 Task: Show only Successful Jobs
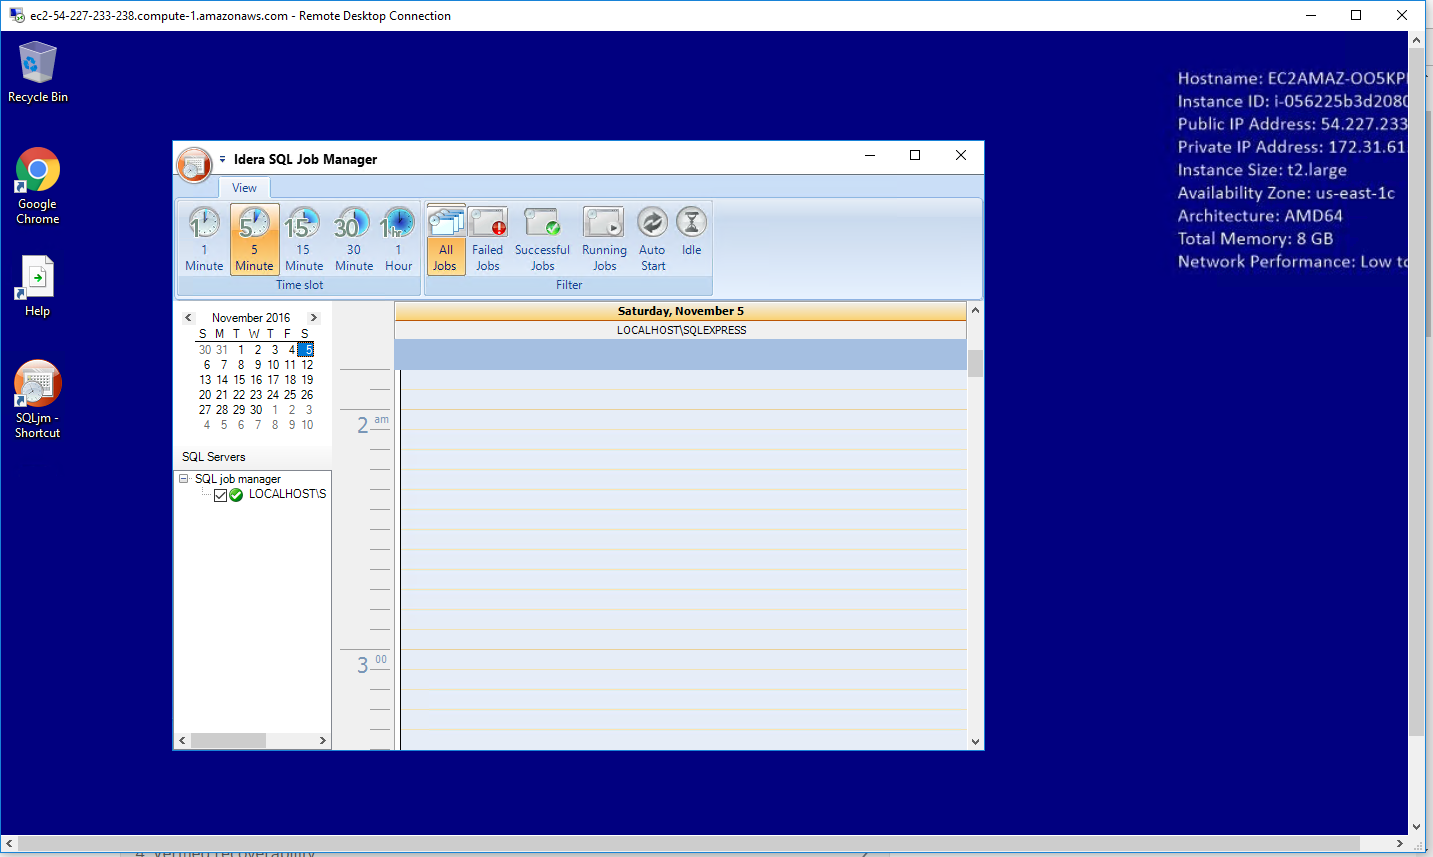(542, 239)
